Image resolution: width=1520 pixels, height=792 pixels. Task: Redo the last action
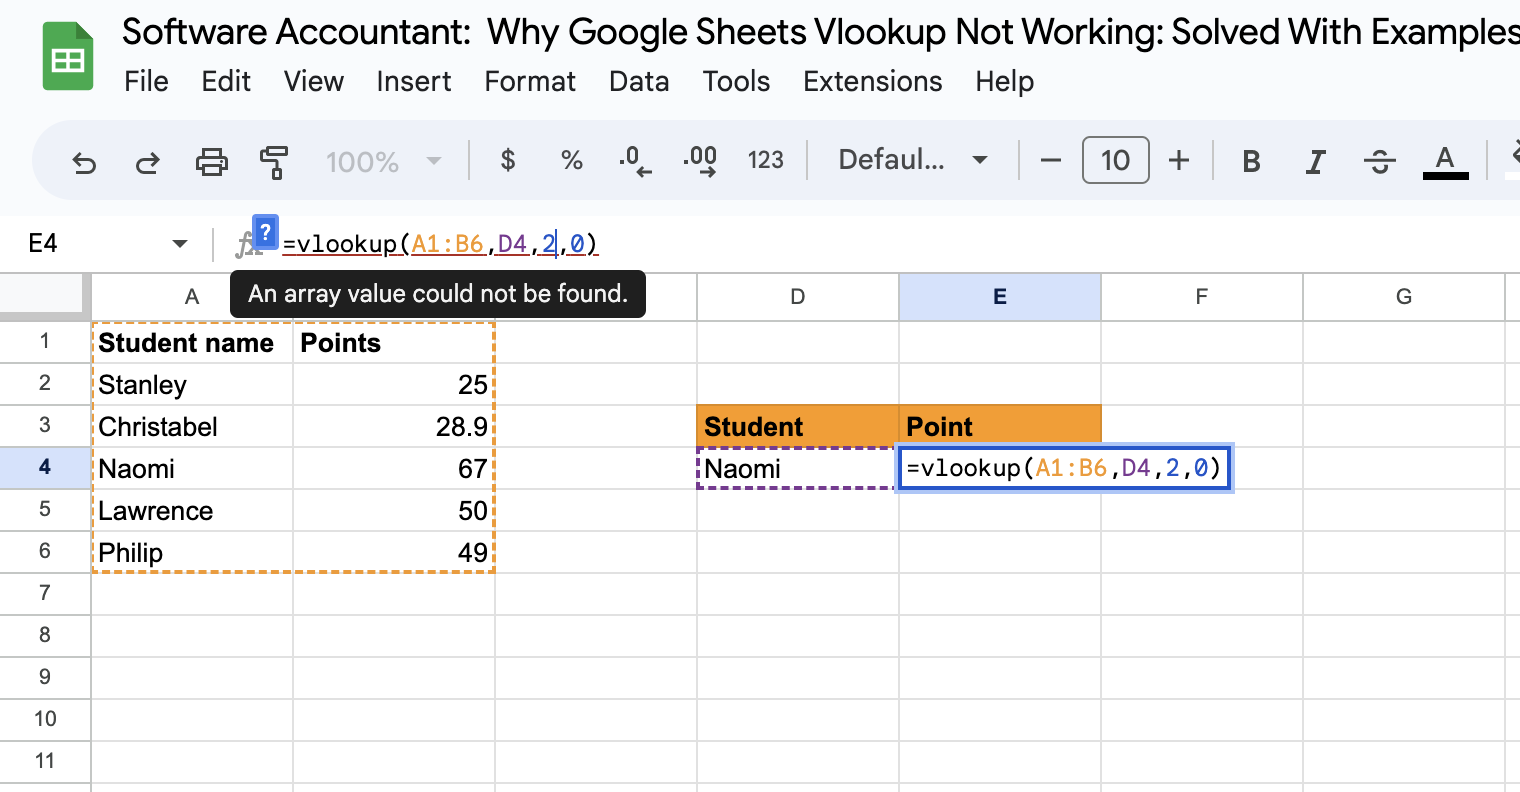click(147, 161)
